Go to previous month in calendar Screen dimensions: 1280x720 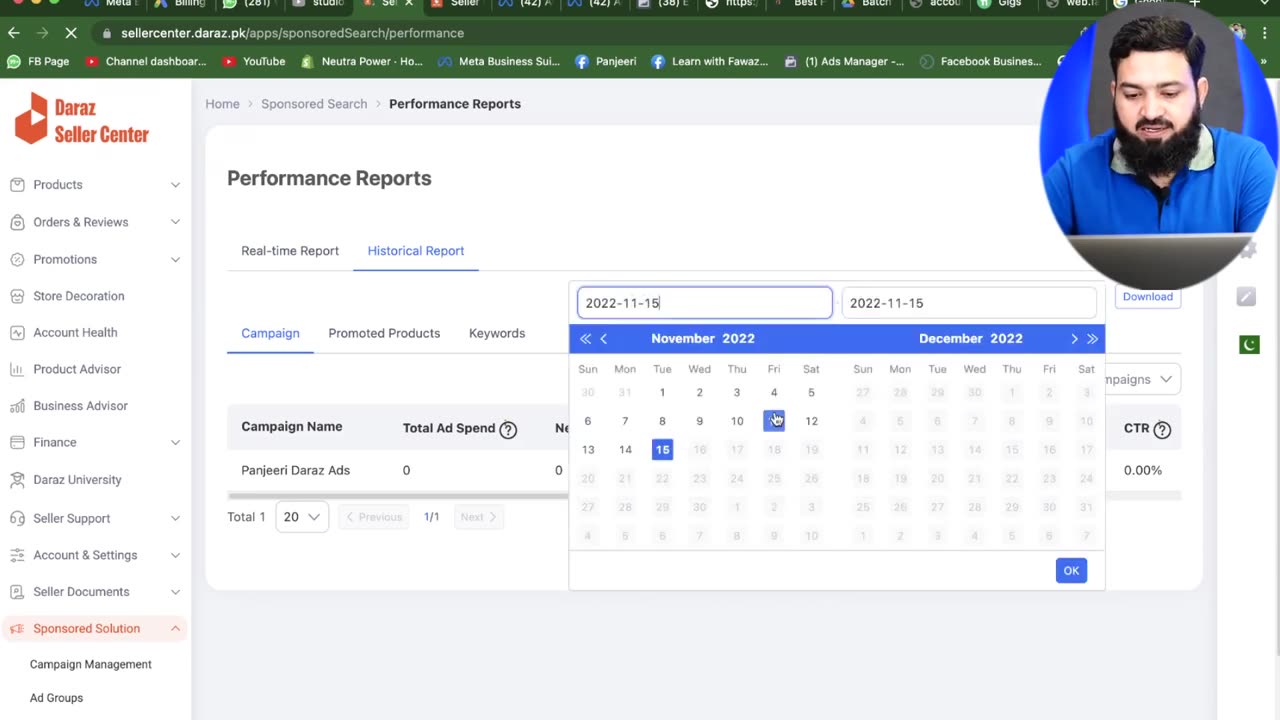pos(604,339)
